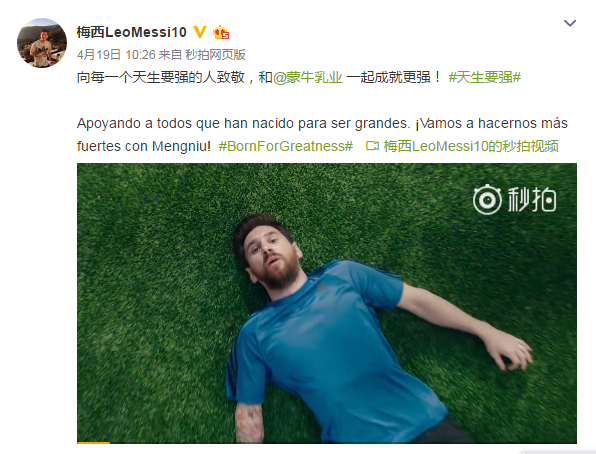This screenshot has width=596, height=454.
Task: Click the Spanish caption text of post
Action: click(322, 135)
